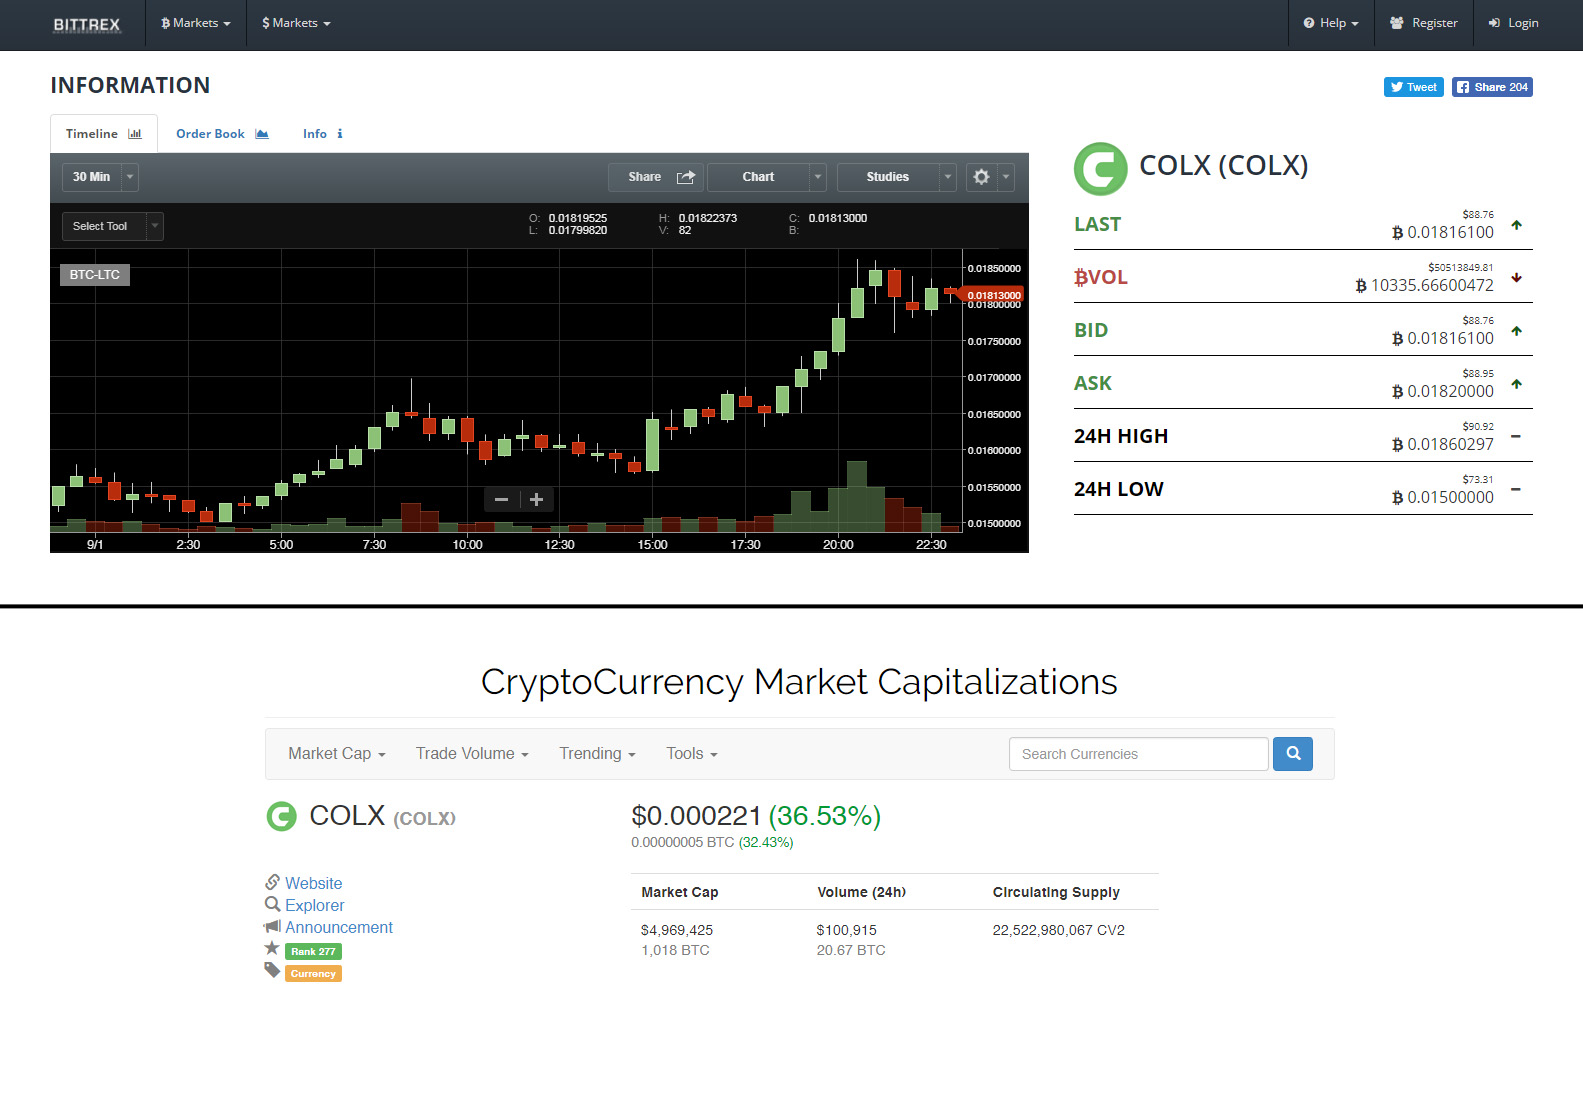1583x1100 pixels.
Task: Click volume value 10335.66600472
Action: click(1425, 285)
